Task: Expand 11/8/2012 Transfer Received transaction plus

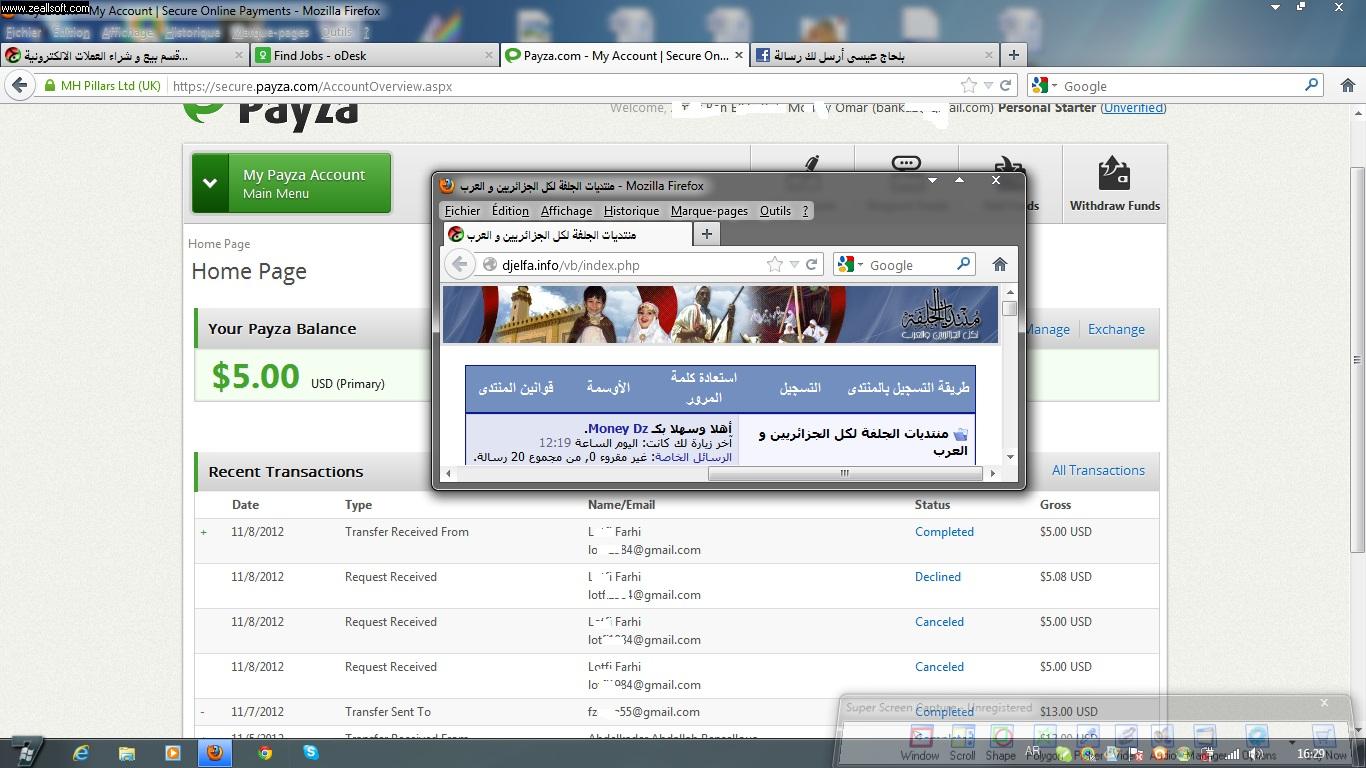Action: pos(203,532)
